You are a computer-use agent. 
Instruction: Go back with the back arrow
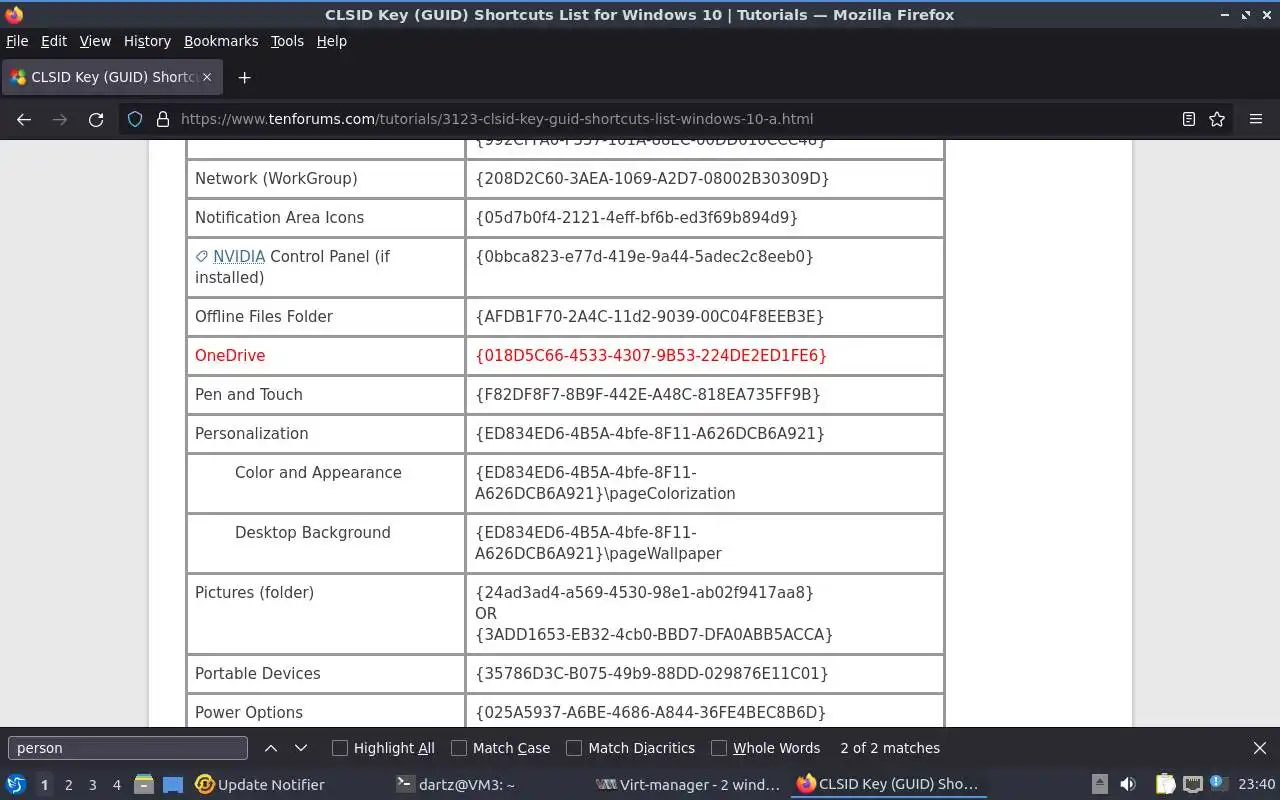coord(24,119)
